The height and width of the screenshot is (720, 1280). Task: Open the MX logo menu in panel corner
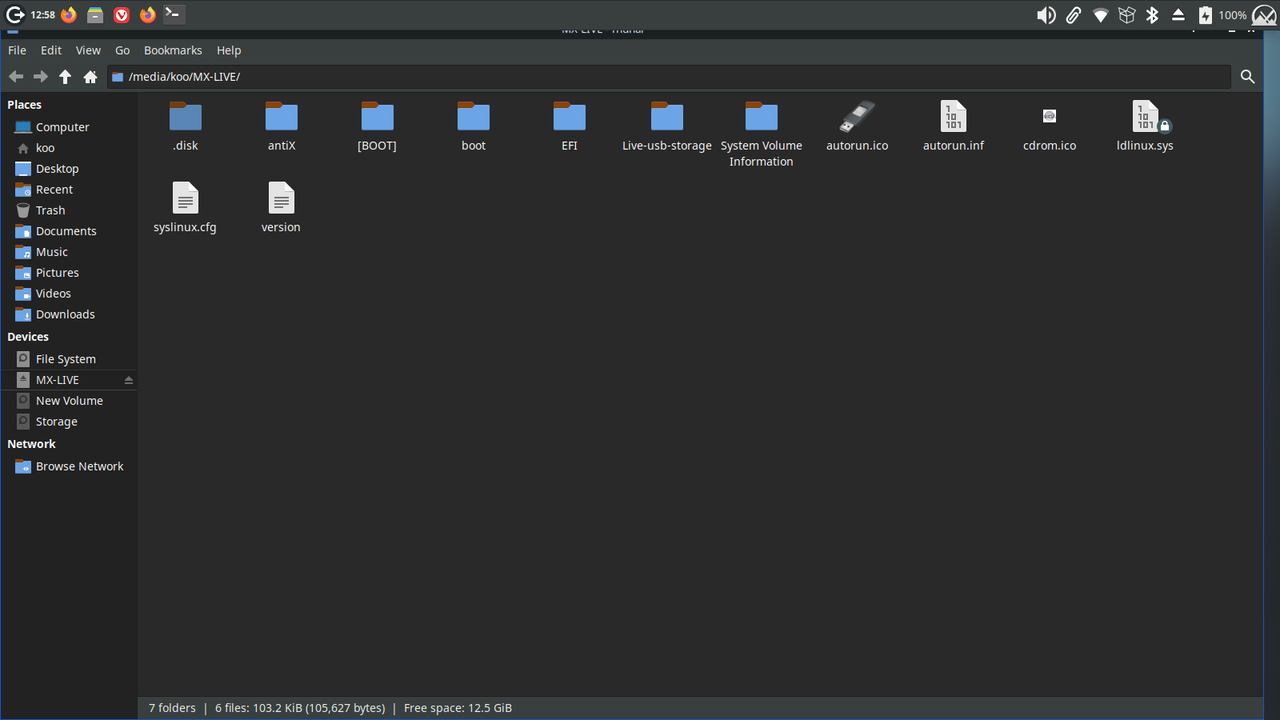point(1264,16)
